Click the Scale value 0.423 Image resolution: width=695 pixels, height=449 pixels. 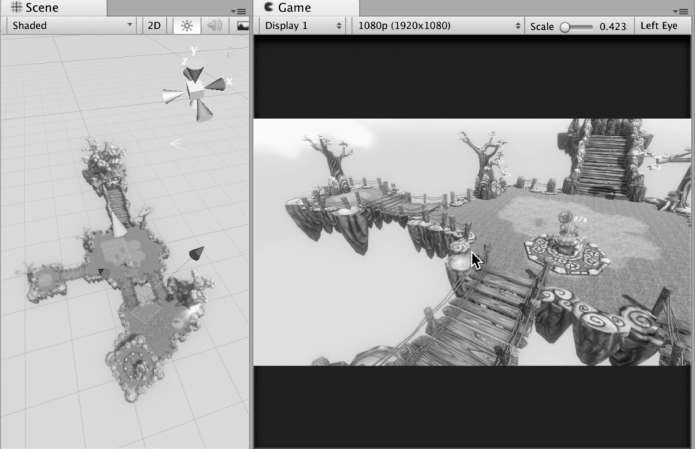pos(613,27)
